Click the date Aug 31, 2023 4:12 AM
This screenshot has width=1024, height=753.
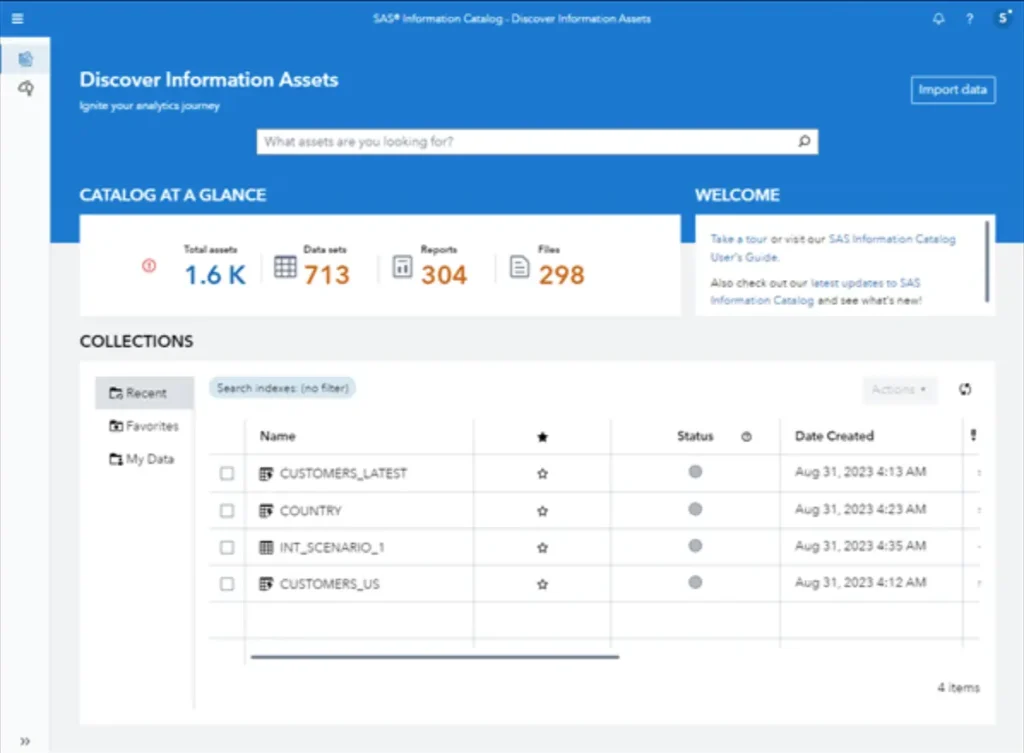pos(860,582)
